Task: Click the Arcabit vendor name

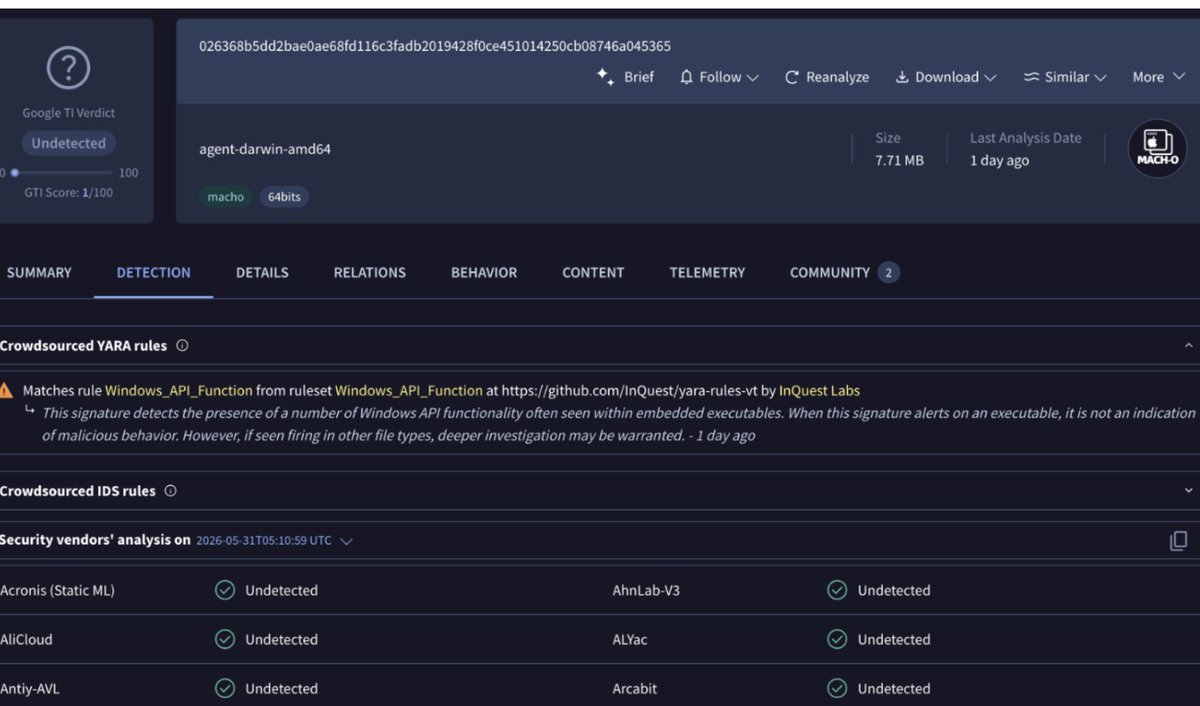Action: coord(635,688)
